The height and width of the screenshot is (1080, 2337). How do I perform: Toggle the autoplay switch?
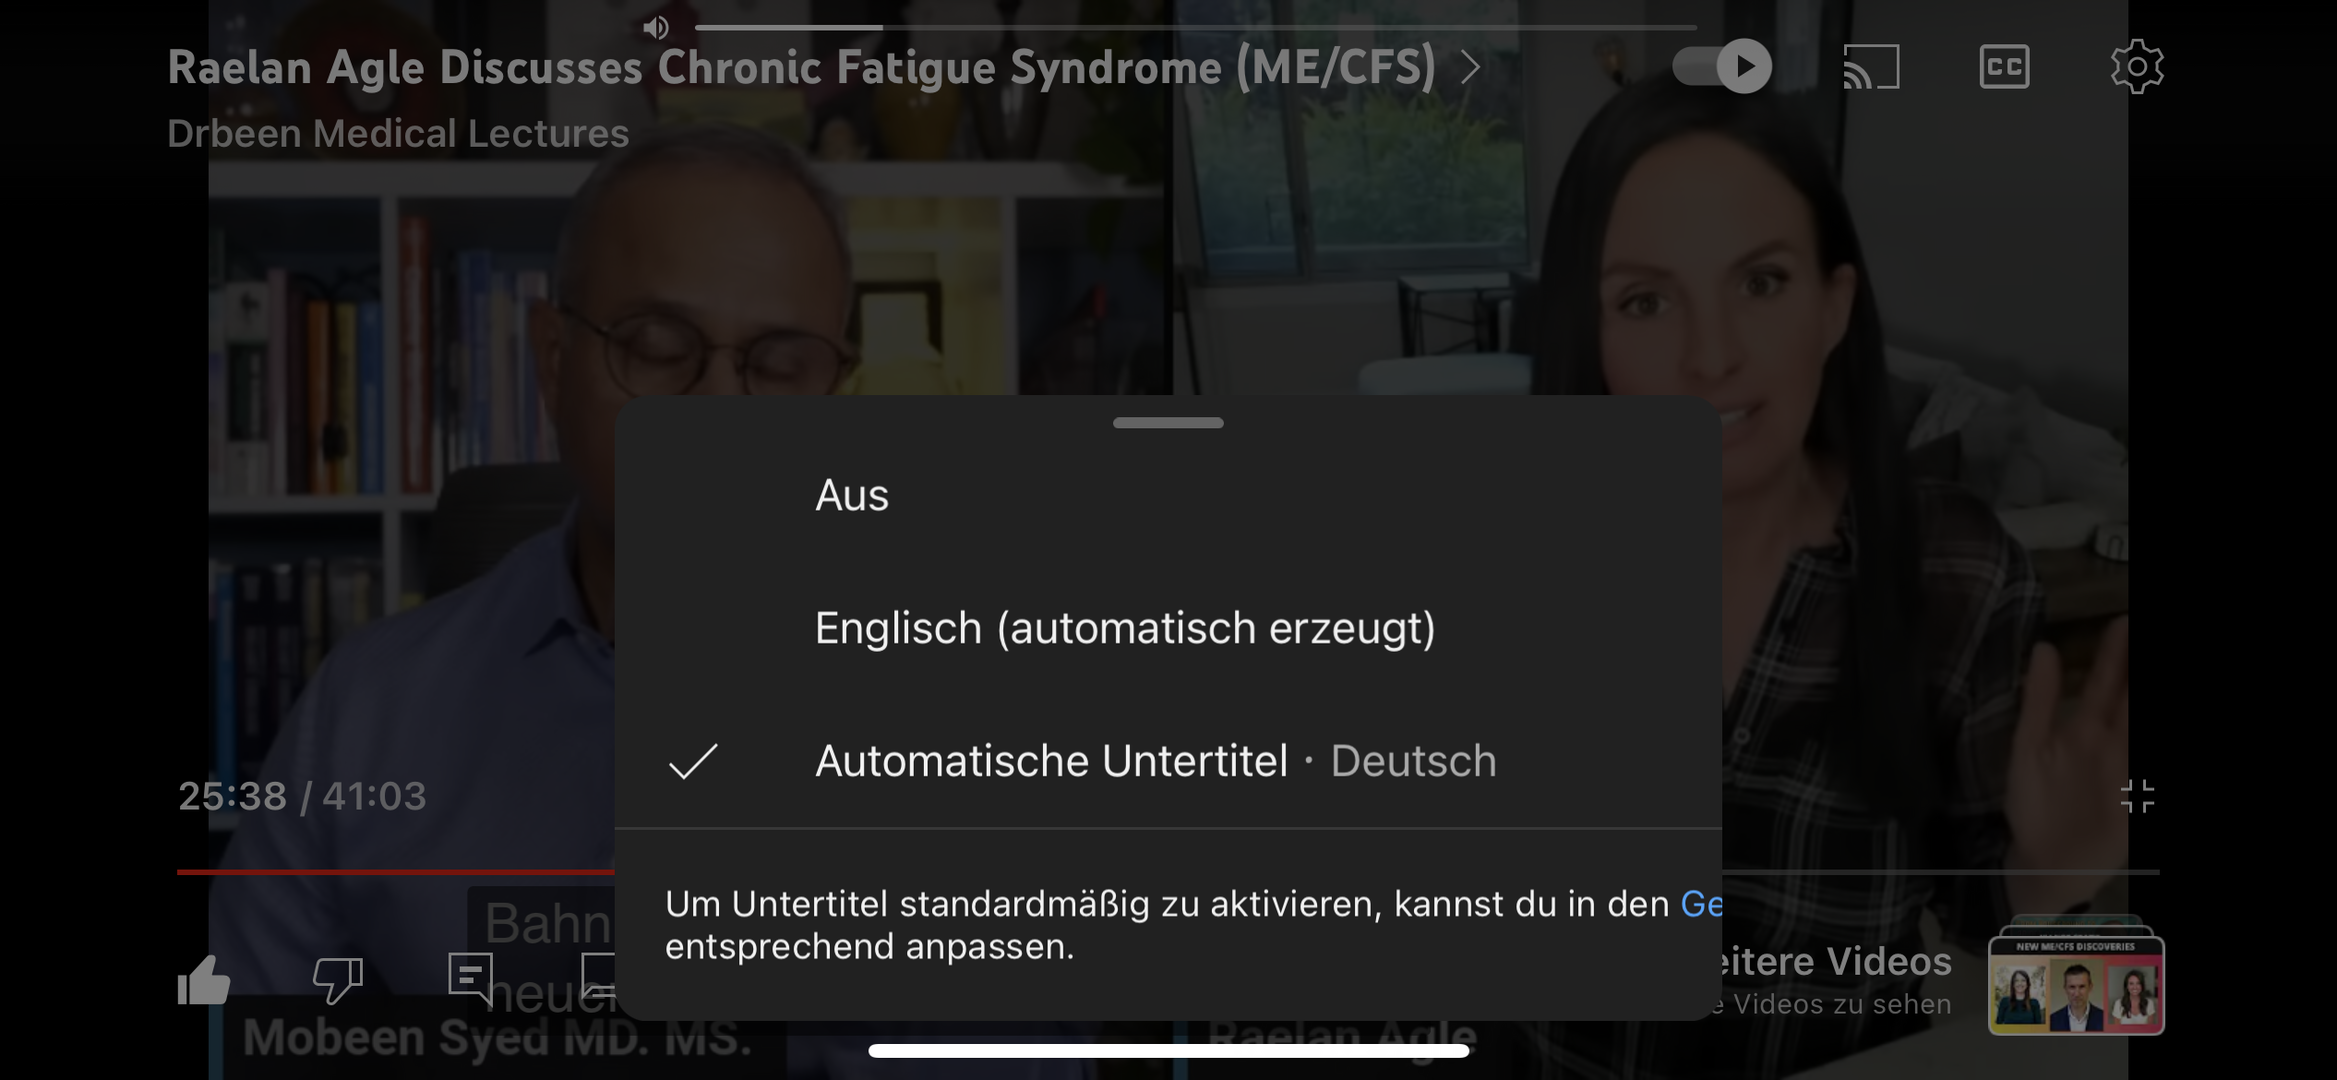point(1722,67)
